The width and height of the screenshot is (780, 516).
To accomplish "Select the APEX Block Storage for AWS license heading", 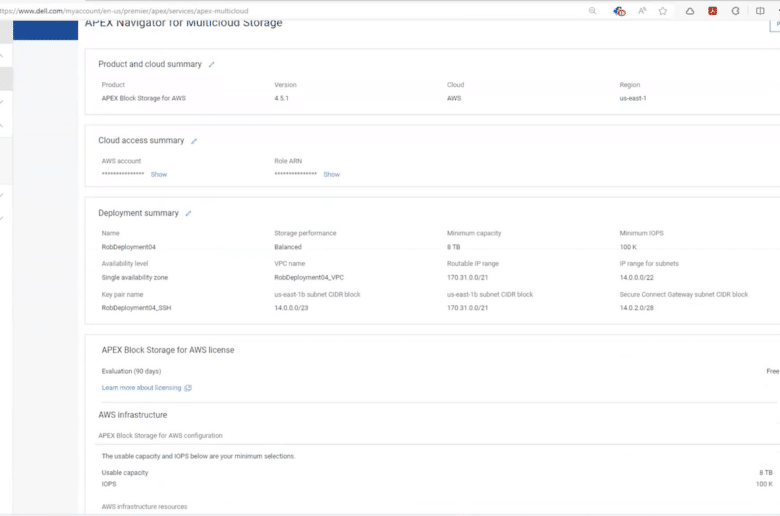I will (168, 350).
